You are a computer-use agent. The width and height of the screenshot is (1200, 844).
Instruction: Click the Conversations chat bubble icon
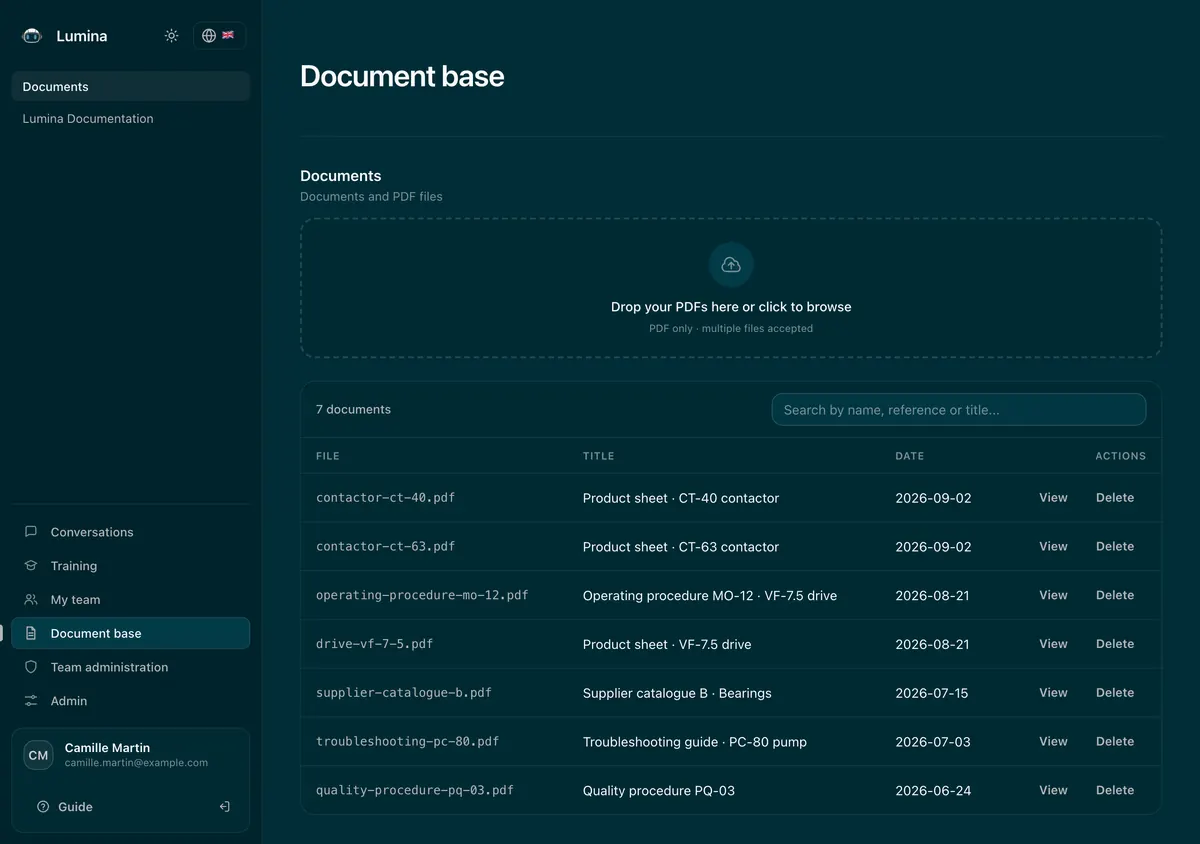(x=31, y=532)
